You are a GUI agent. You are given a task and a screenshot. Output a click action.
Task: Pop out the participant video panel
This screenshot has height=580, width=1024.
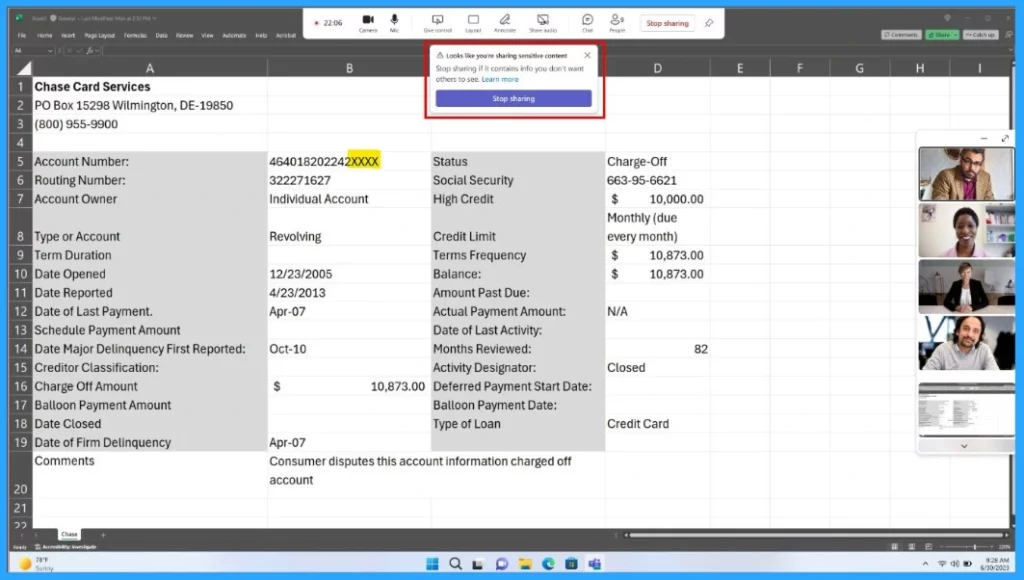pos(1005,138)
